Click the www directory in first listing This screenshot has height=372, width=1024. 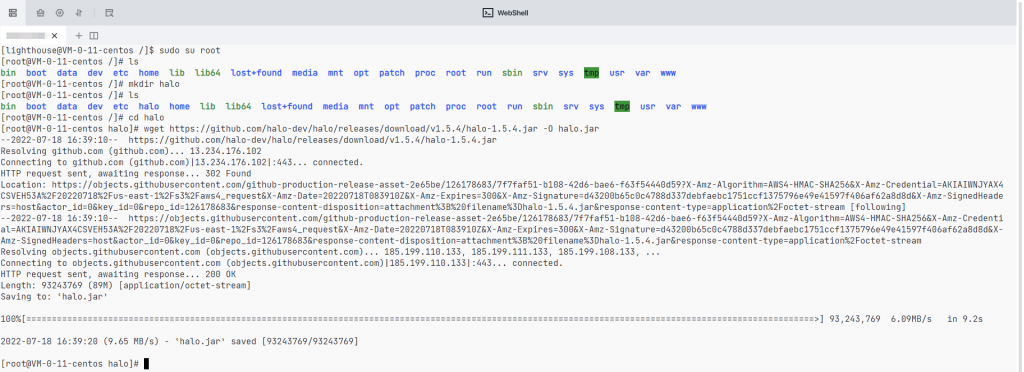click(x=668, y=73)
